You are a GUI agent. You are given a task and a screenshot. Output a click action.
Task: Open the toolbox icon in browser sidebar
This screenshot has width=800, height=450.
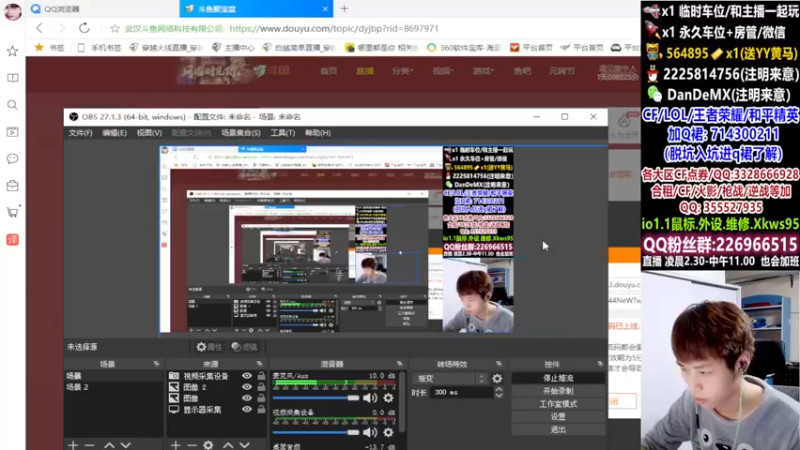pos(12,186)
